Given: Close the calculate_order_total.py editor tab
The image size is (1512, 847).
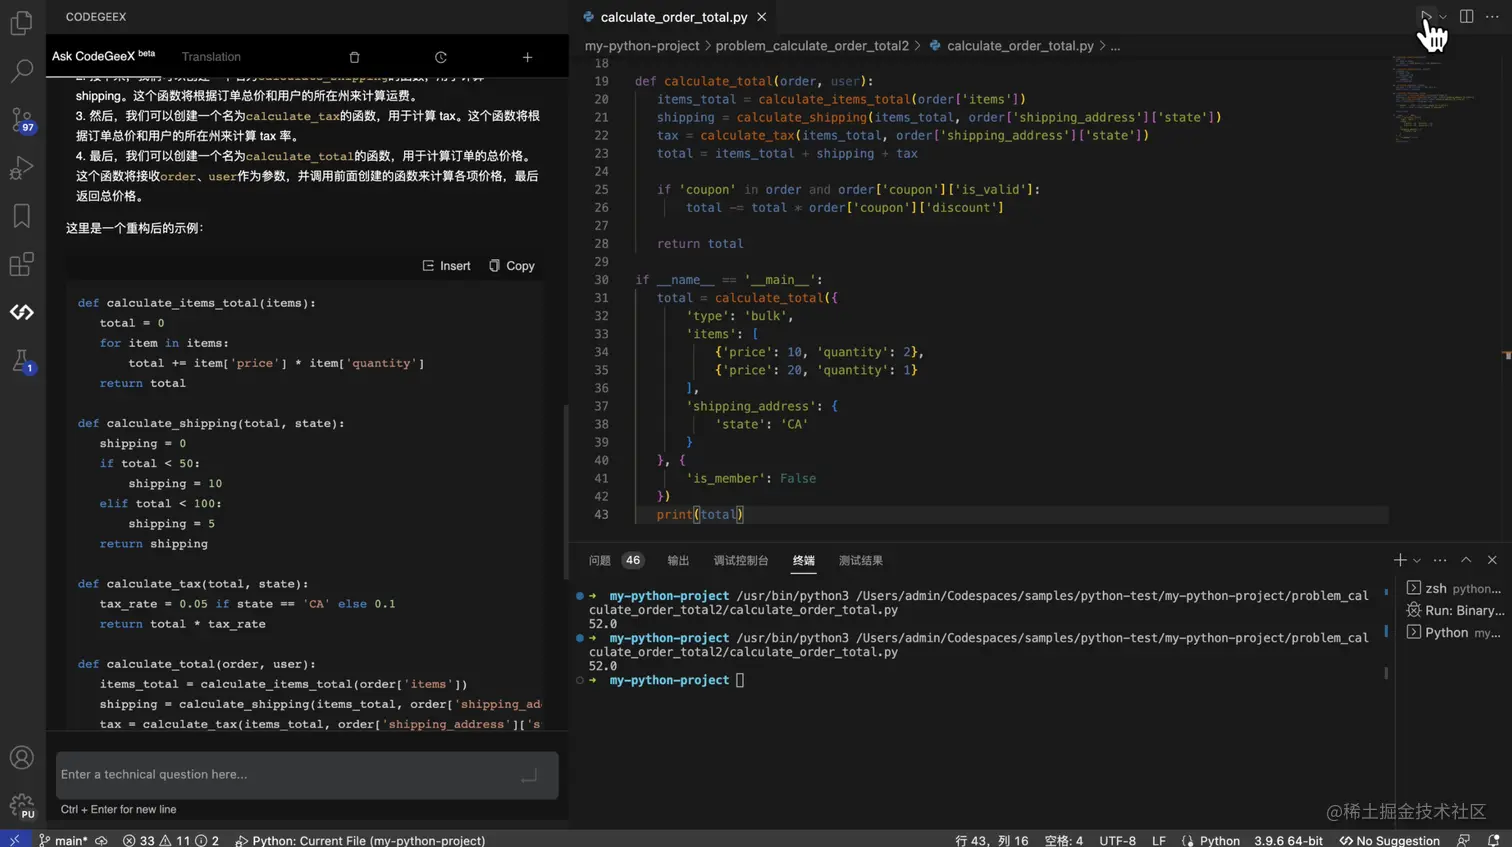Looking at the screenshot, I should click(762, 17).
